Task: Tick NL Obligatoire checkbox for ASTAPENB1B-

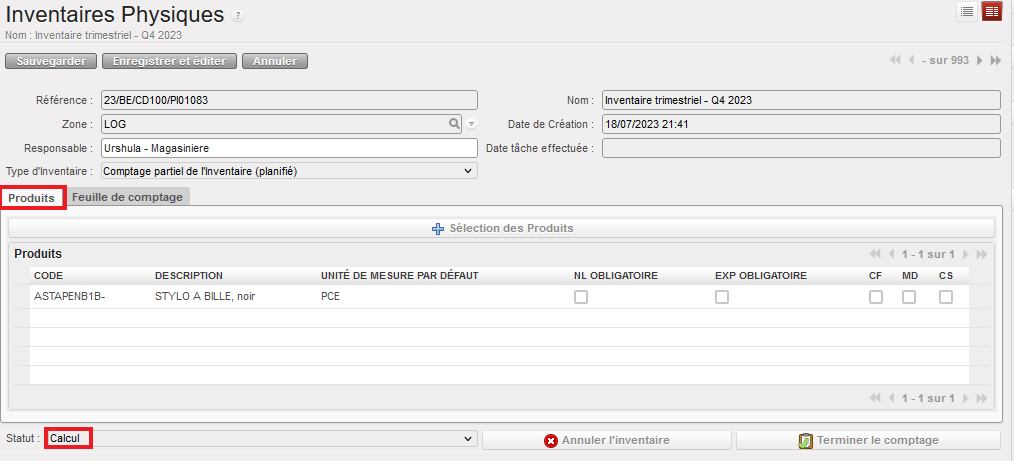Action: coord(580,297)
